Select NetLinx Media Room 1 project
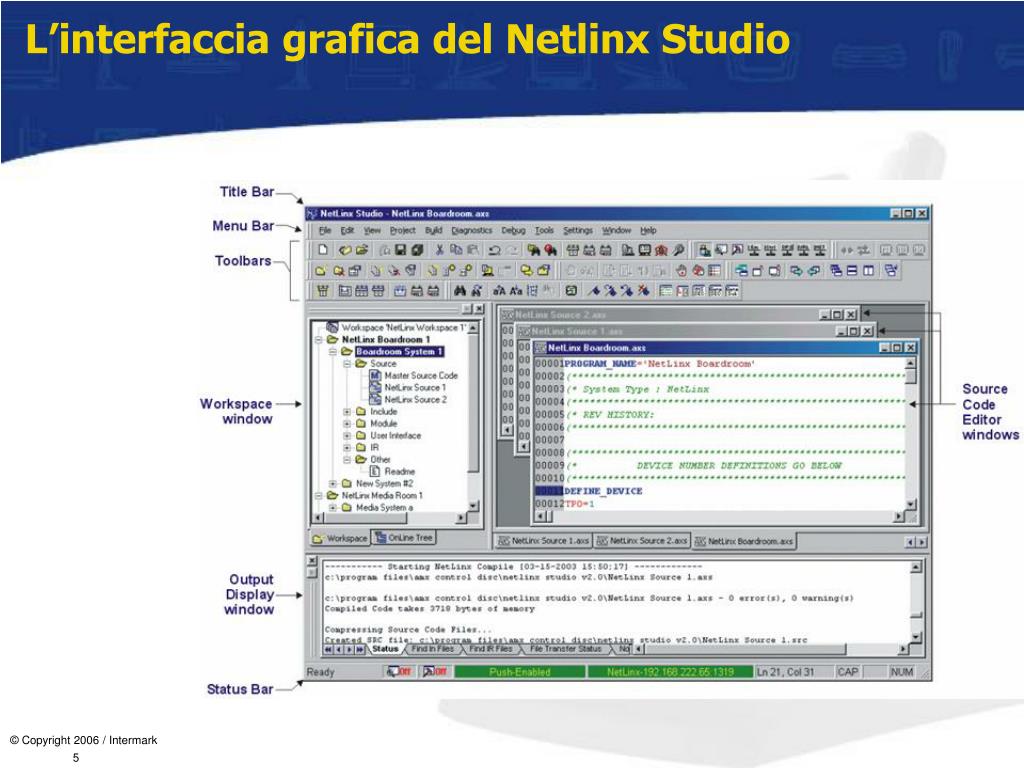The height and width of the screenshot is (768, 1024). coord(382,495)
